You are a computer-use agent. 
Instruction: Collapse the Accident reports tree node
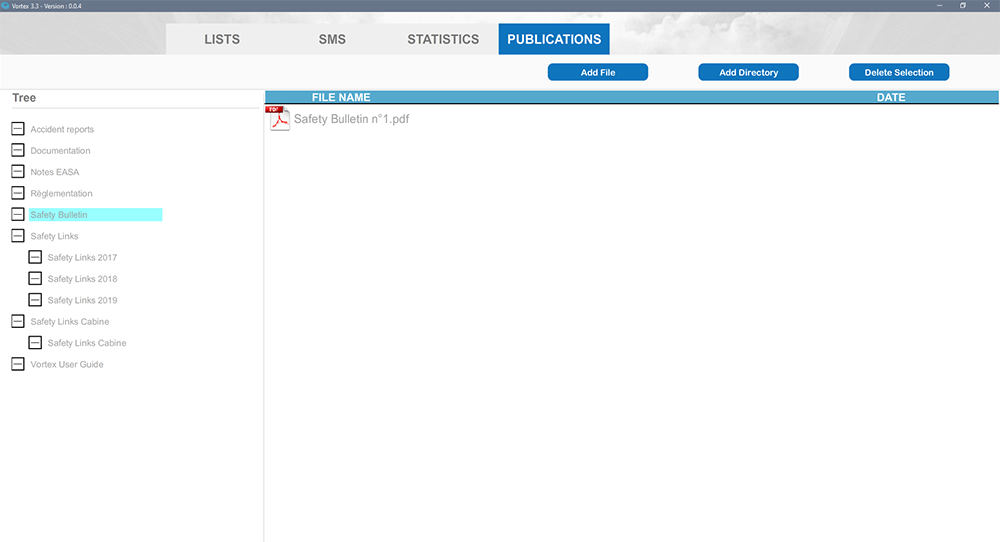pos(18,129)
